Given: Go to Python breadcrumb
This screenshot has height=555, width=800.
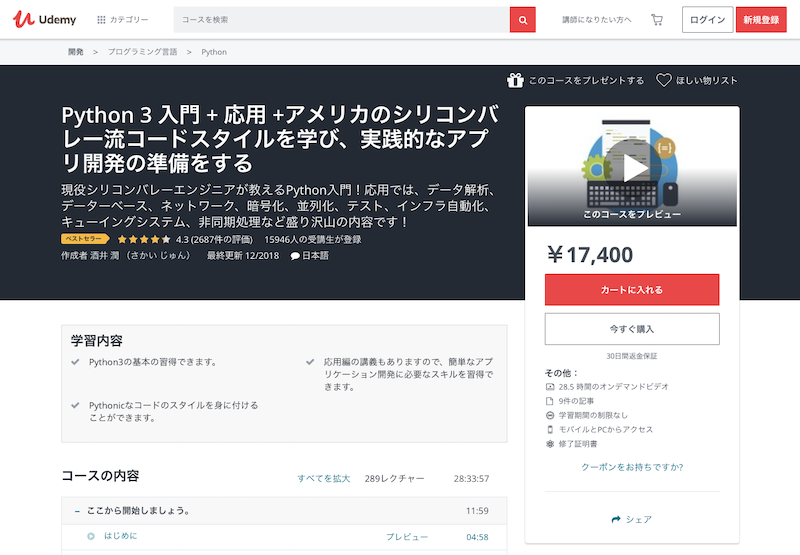Looking at the screenshot, I should pyautogui.click(x=214, y=52).
